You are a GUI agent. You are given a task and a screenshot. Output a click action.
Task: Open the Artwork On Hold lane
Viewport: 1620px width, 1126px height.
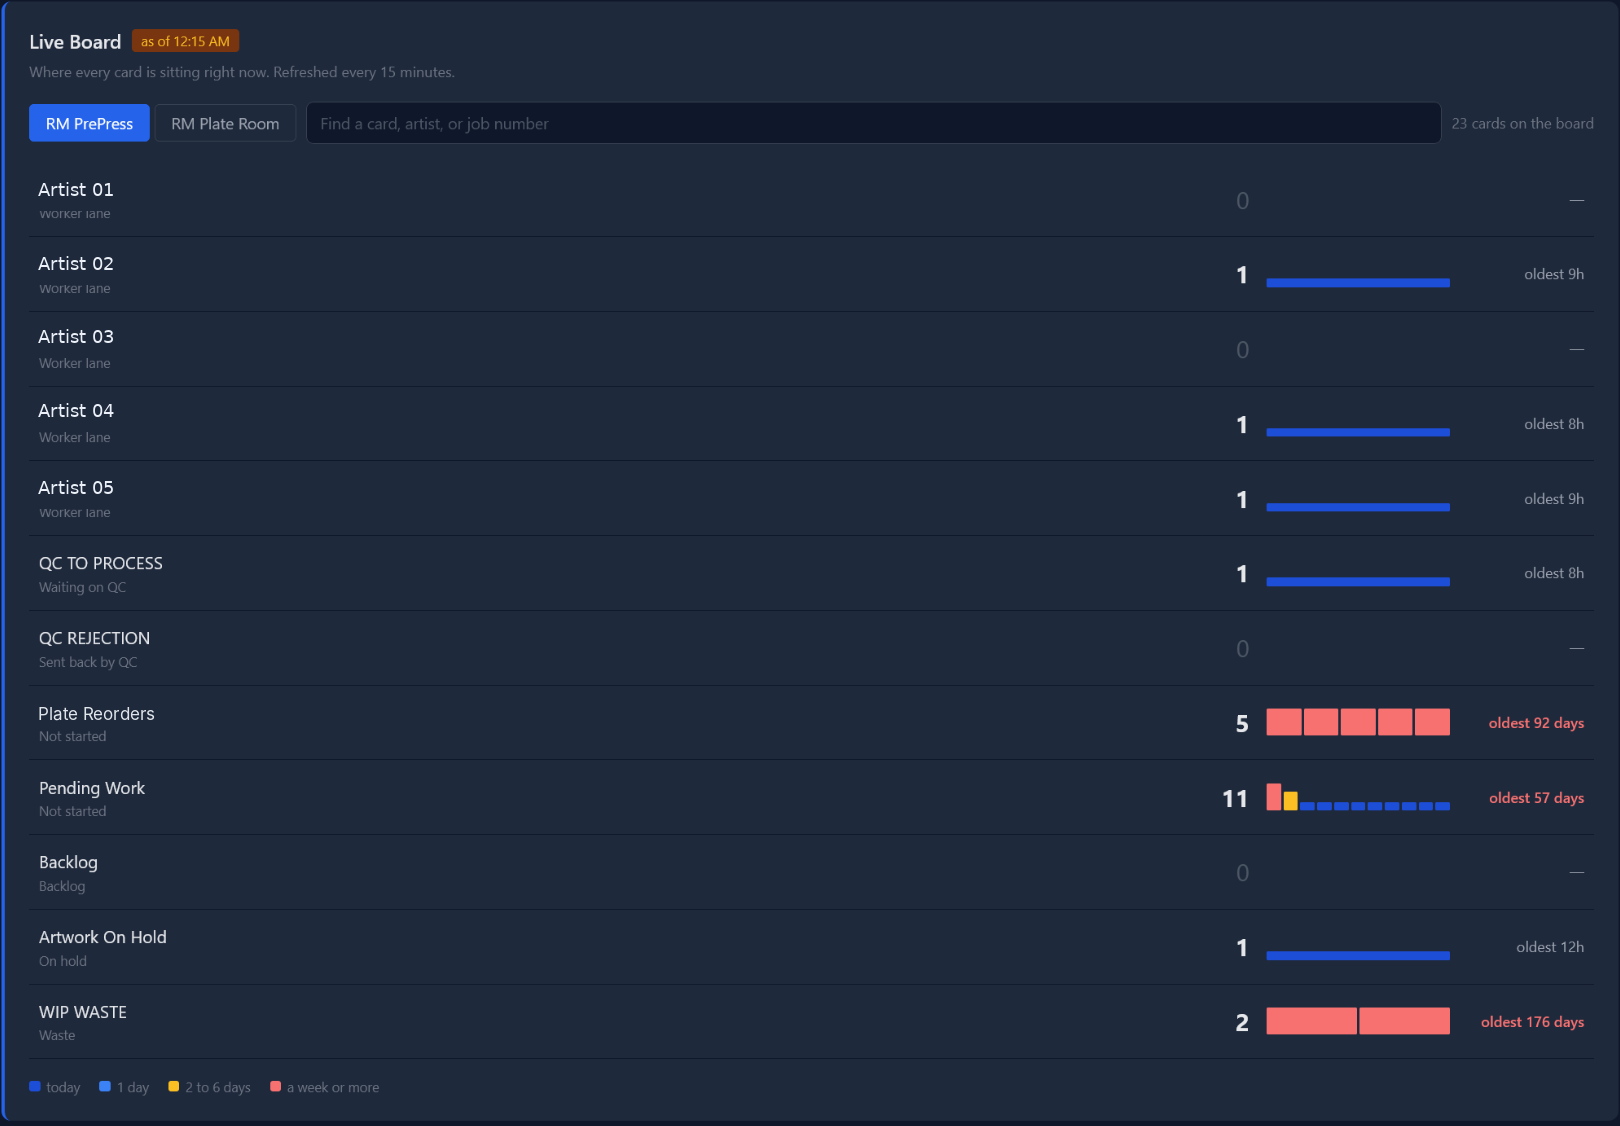click(x=811, y=947)
